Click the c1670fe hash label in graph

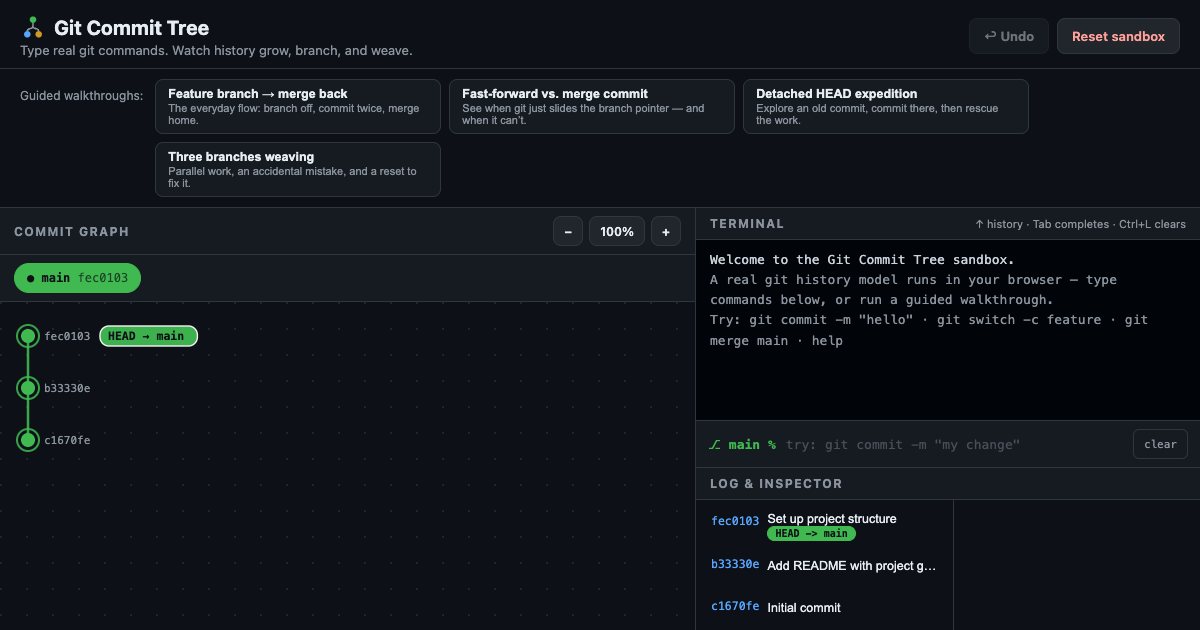[67, 440]
